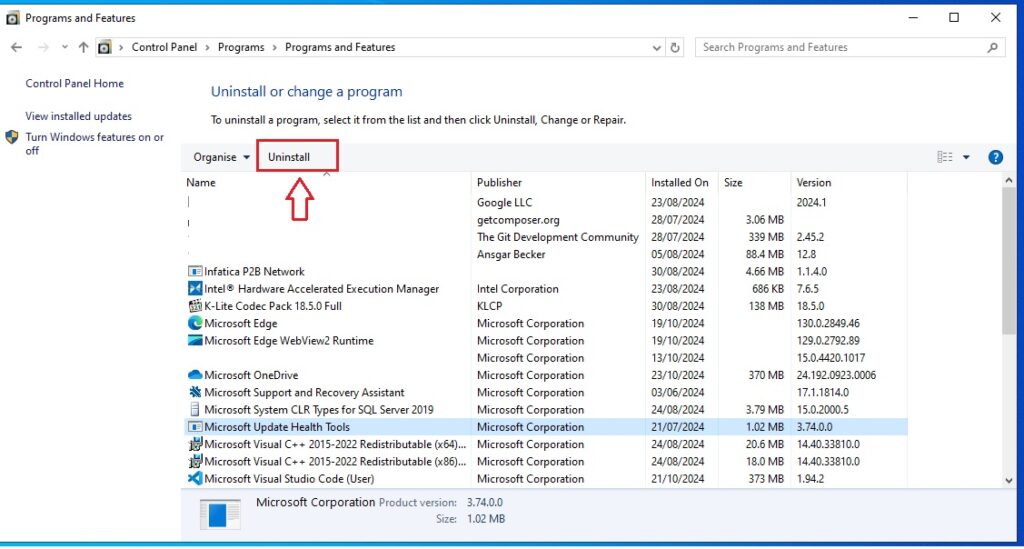Select Microsoft Edge icon
This screenshot has height=549, width=1024.
(x=195, y=323)
